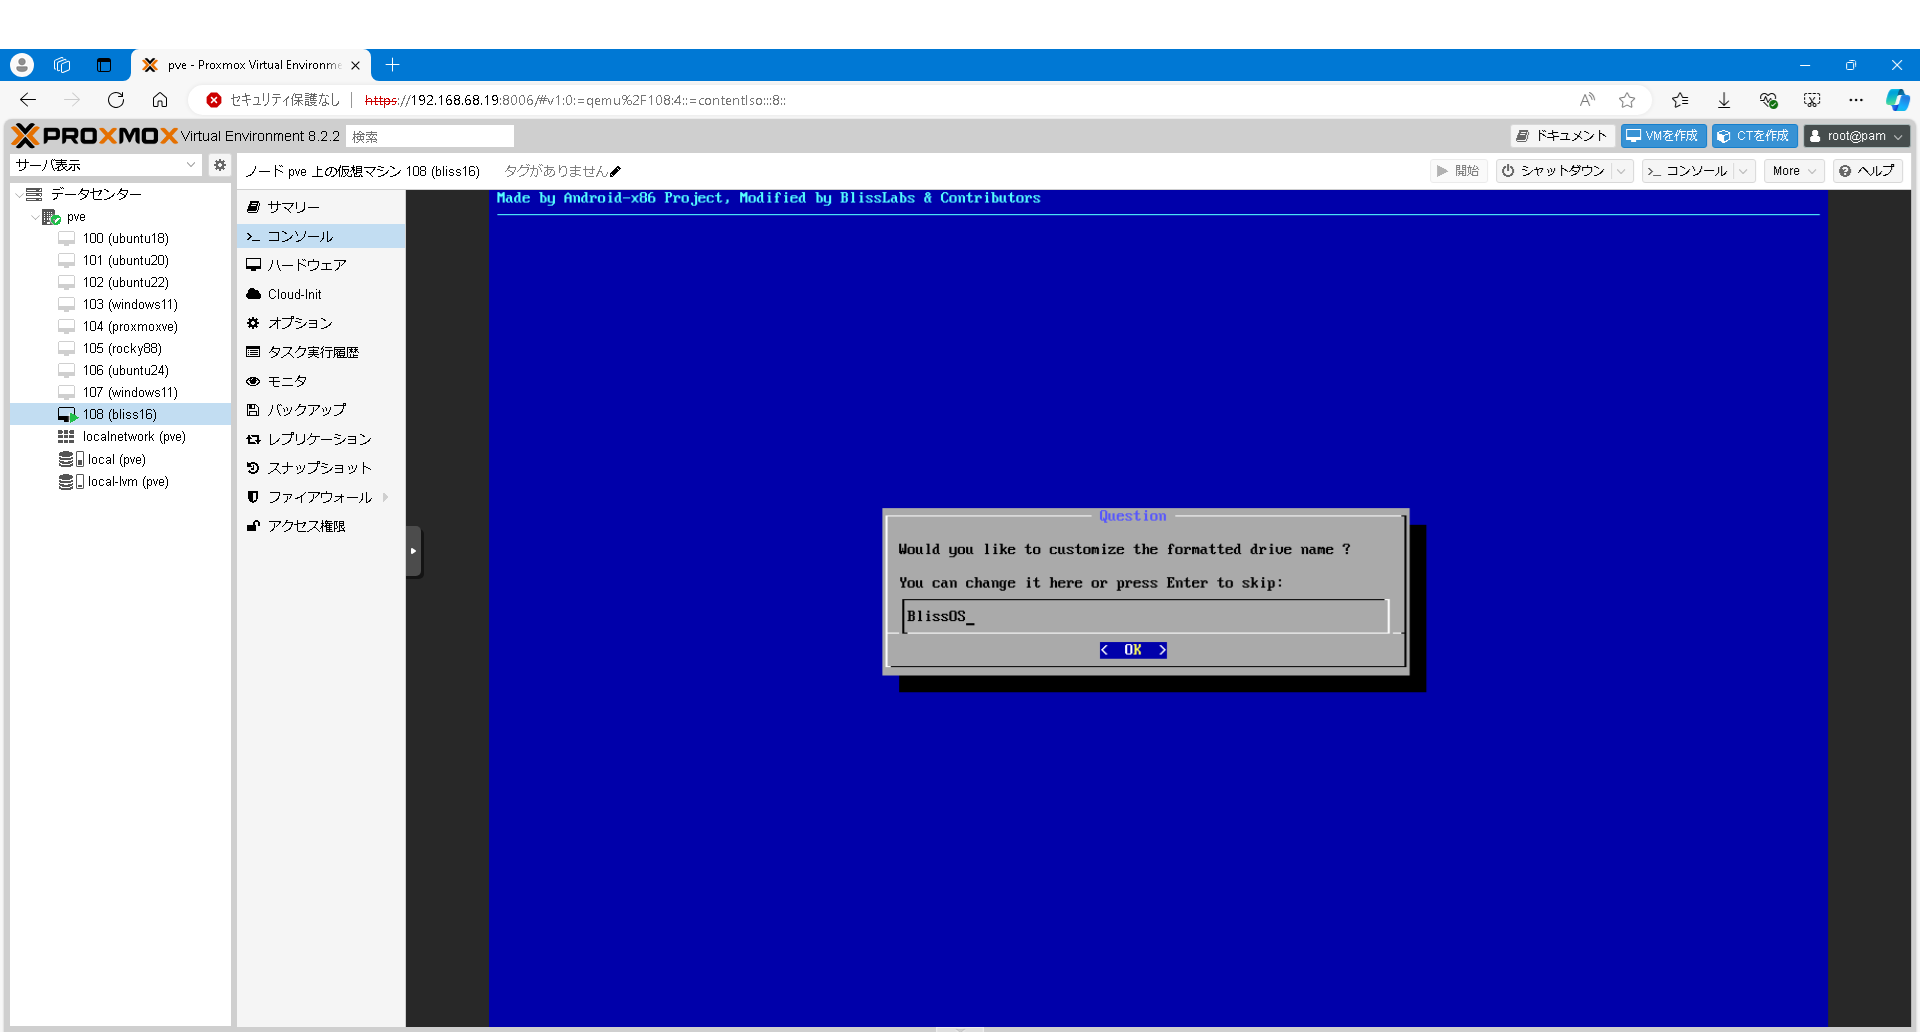Close the Proxmox browser tab

point(355,65)
